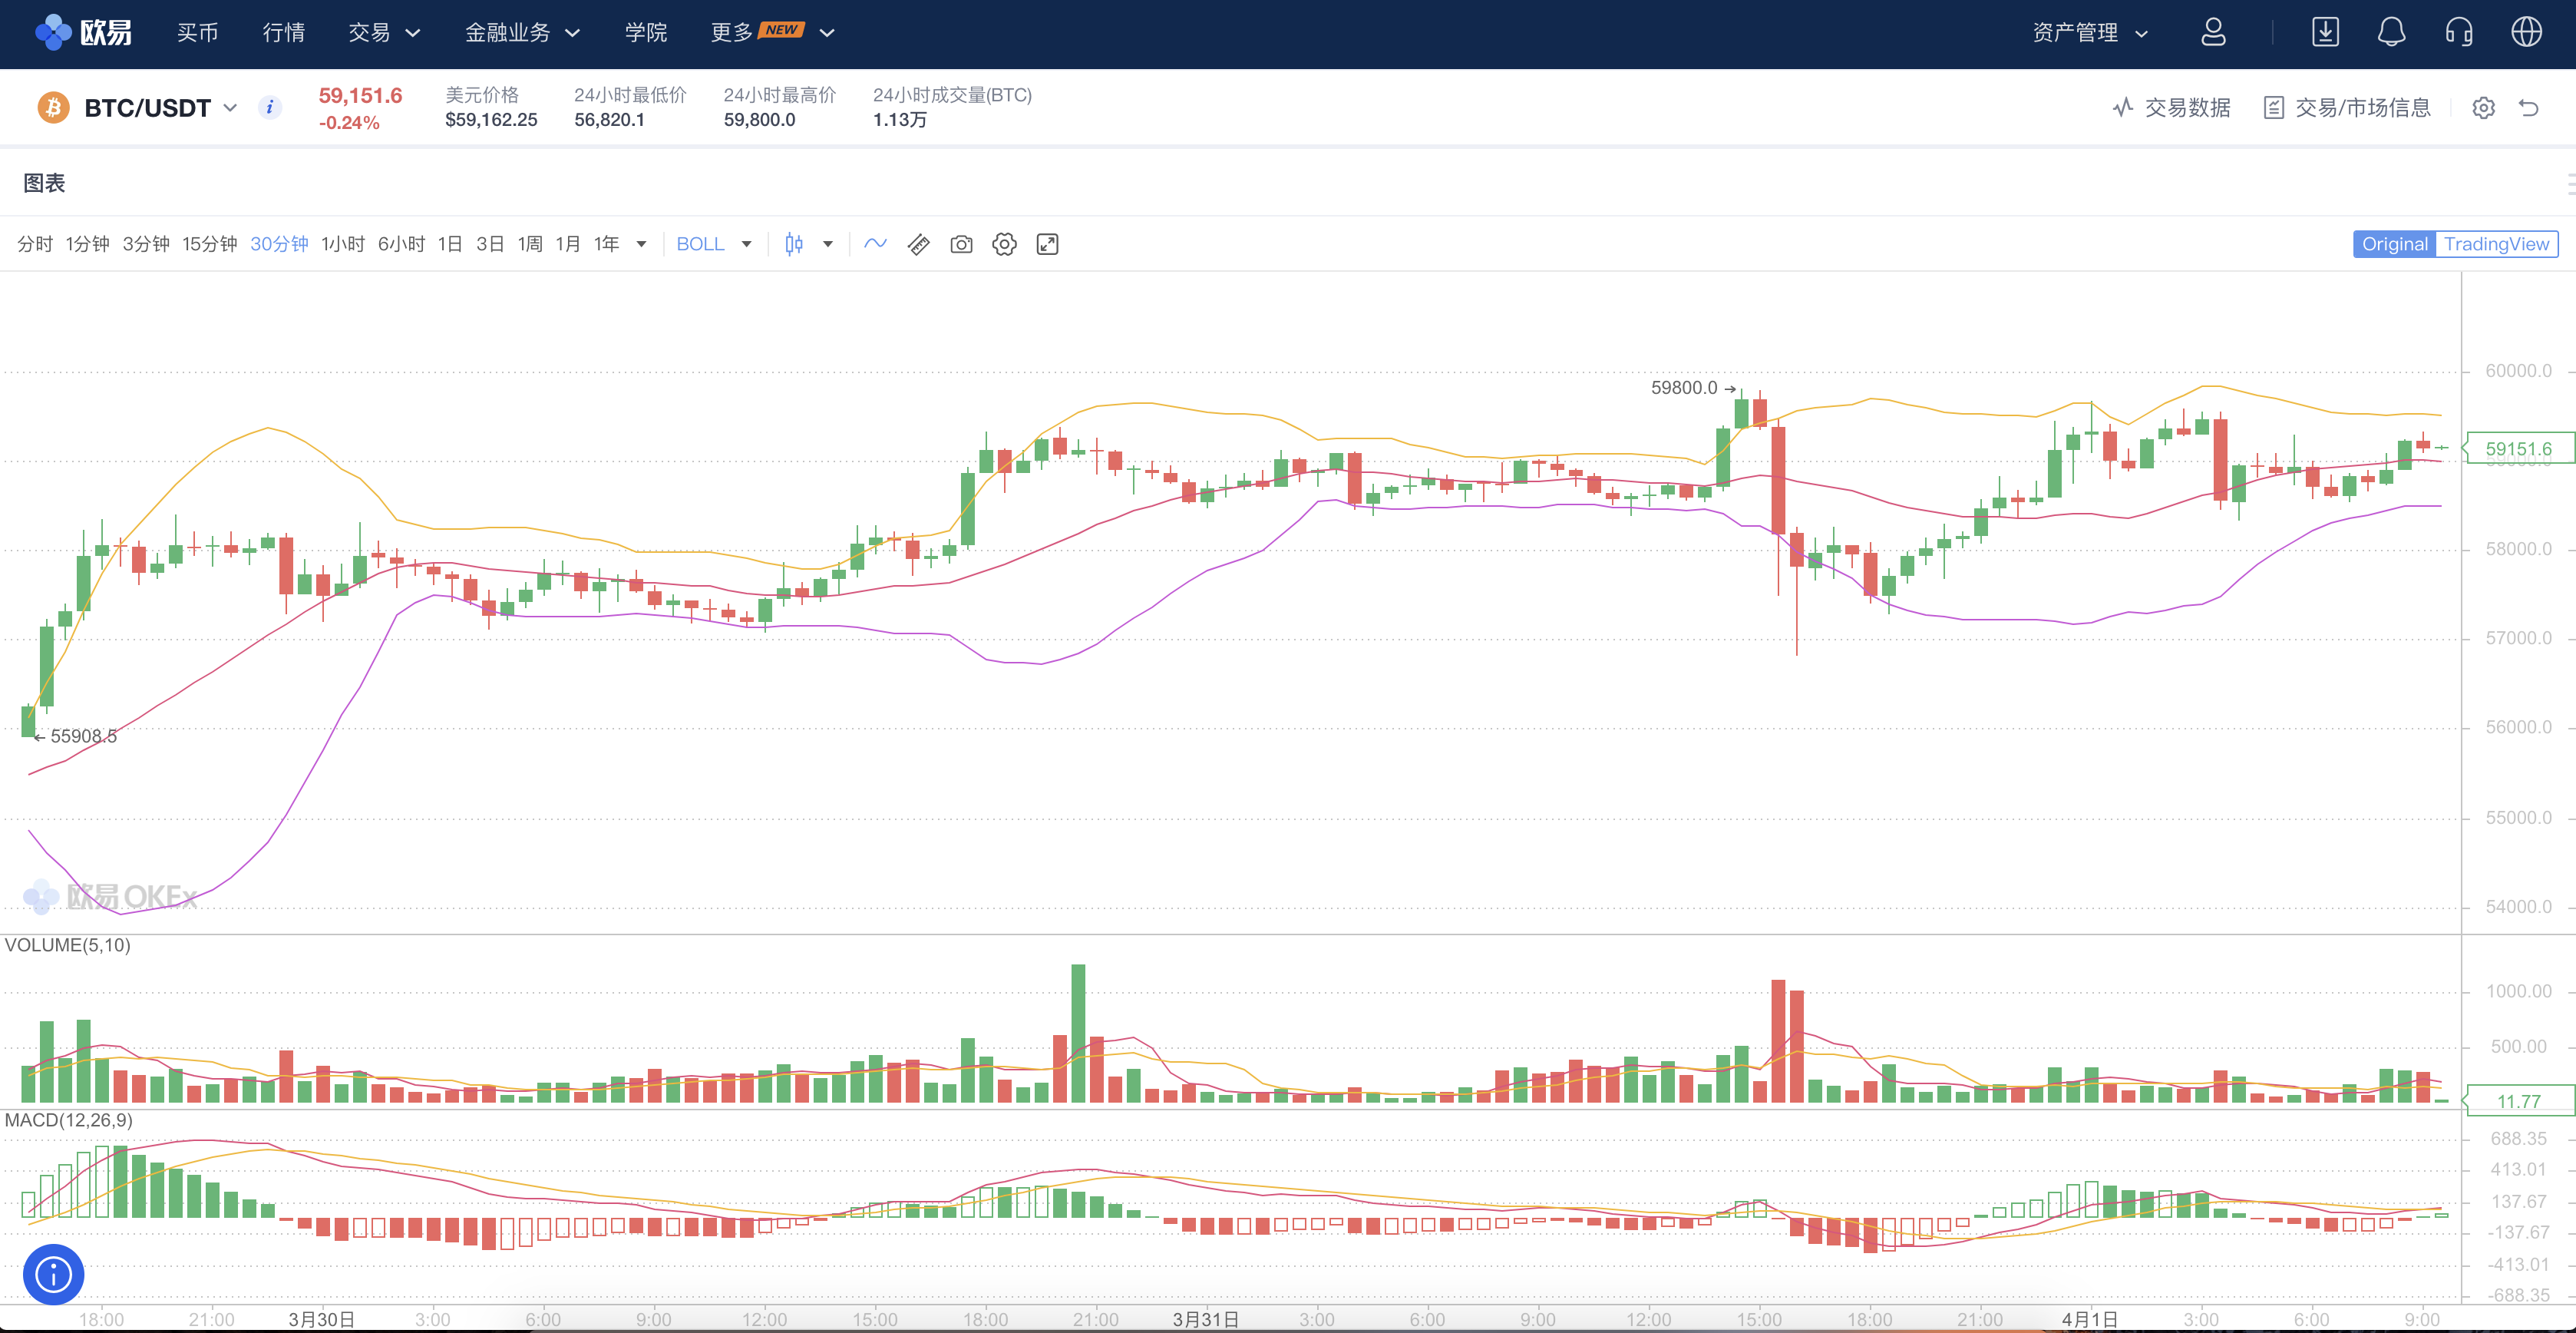
Task: Open the 学院 navigation item
Action: point(645,32)
